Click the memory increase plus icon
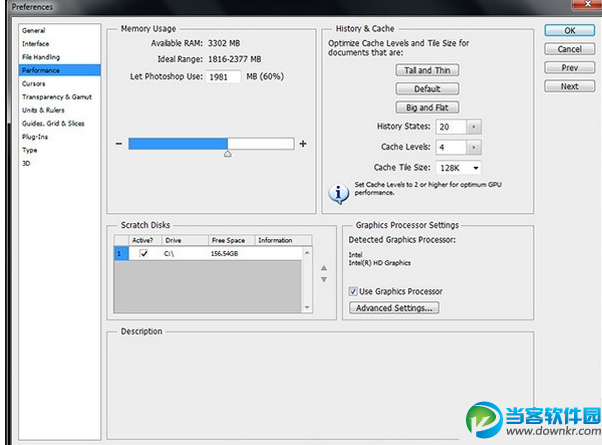Viewport: 602px width, 445px height. coord(303,144)
